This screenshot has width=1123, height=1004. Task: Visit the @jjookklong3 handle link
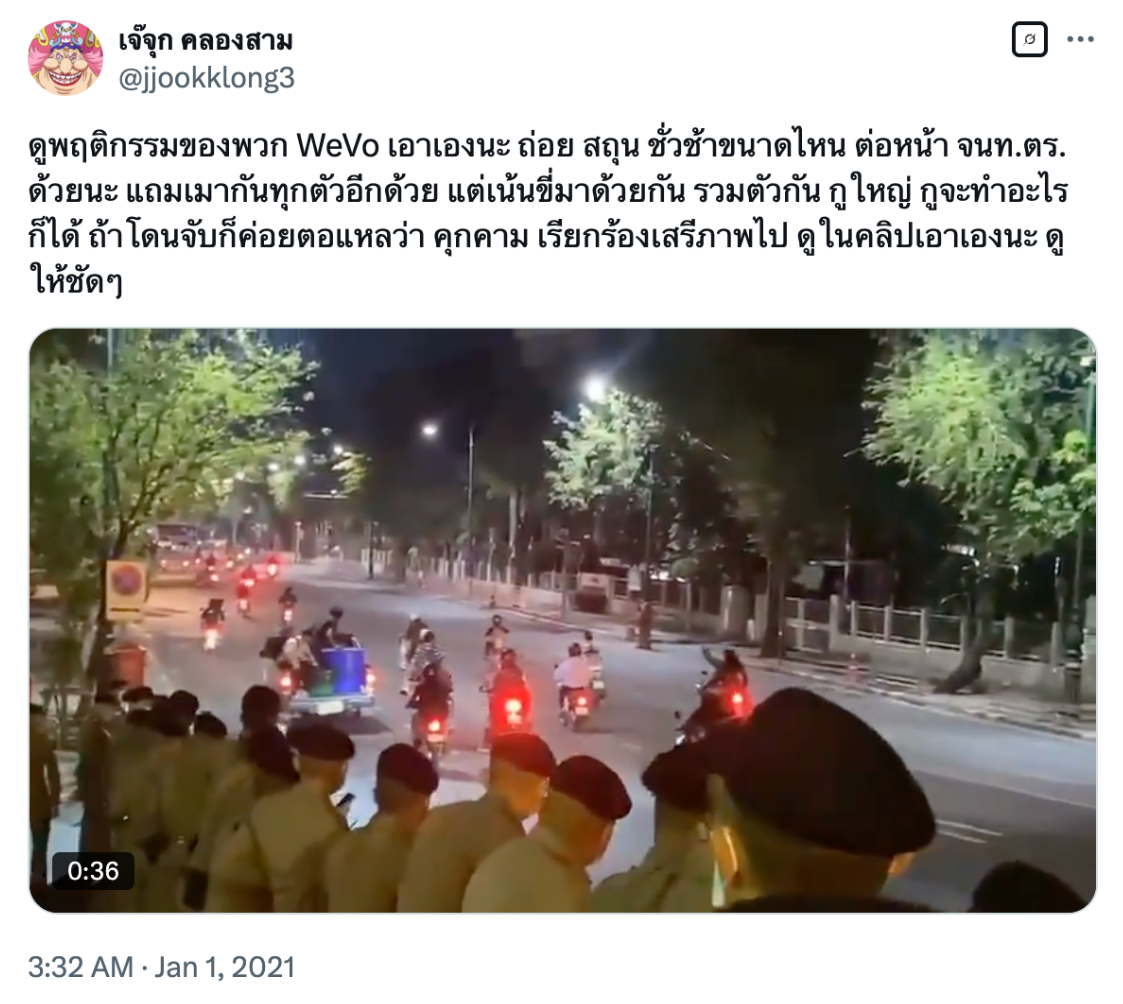(x=206, y=78)
